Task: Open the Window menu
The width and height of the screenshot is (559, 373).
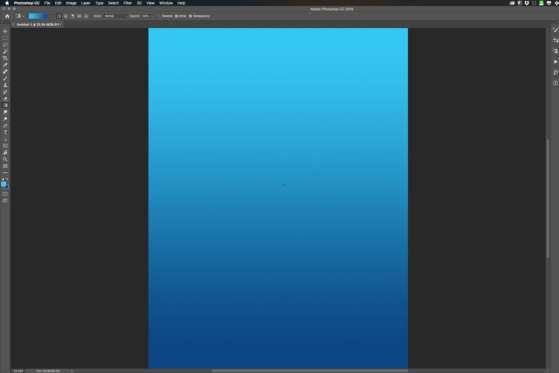Action: 166,3
